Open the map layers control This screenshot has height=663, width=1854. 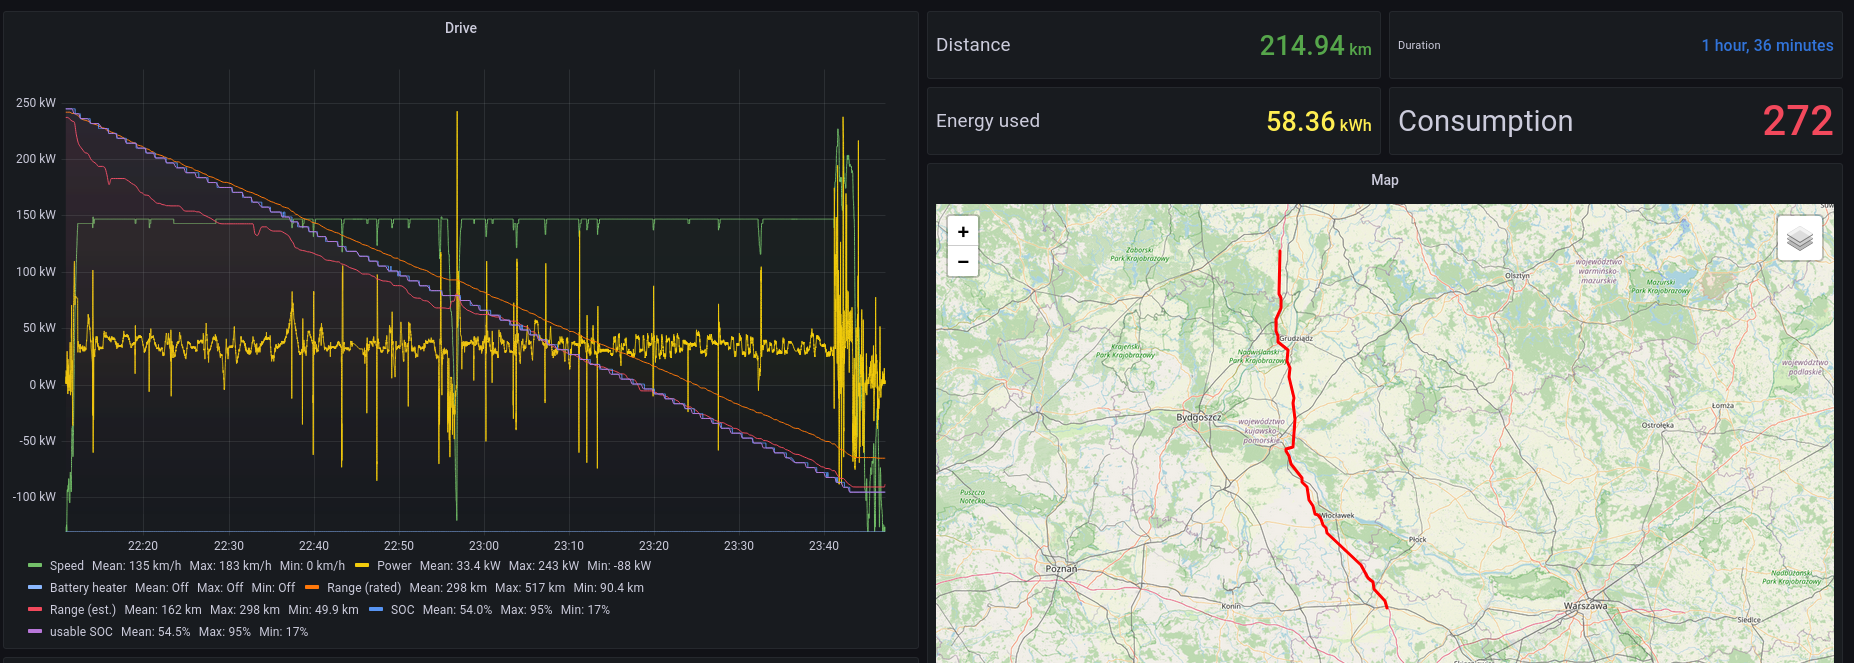(1799, 238)
